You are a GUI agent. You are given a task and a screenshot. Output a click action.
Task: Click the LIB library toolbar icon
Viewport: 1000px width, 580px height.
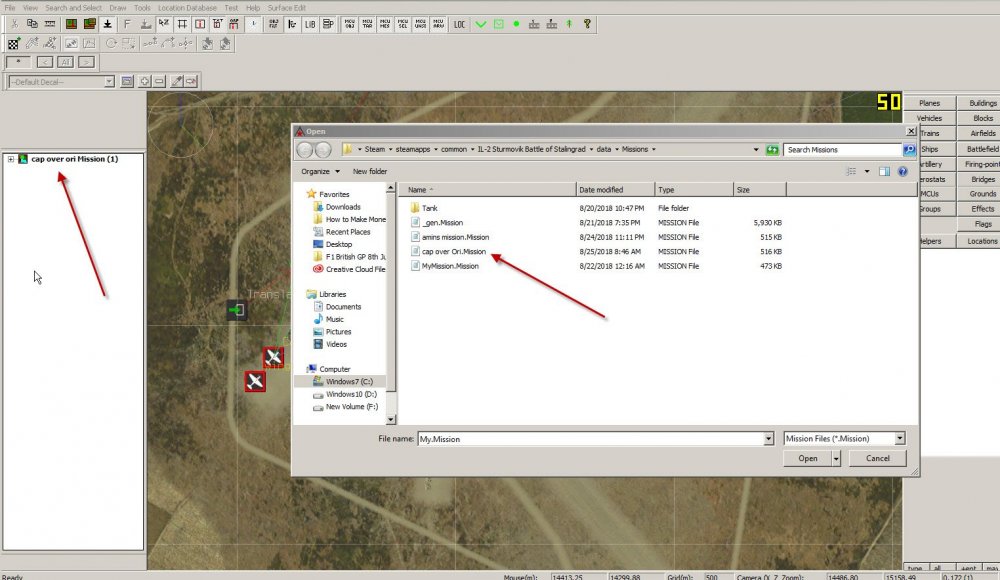pyautogui.click(x=310, y=23)
